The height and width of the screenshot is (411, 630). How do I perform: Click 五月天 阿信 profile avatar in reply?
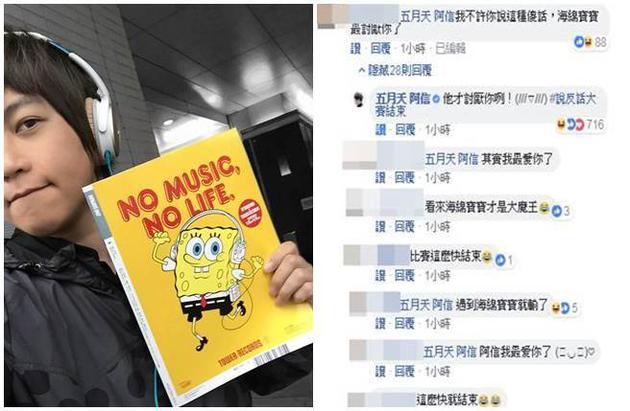[x=358, y=99]
